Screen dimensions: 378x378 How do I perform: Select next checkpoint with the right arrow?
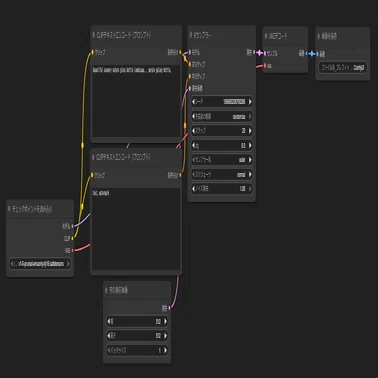68,264
